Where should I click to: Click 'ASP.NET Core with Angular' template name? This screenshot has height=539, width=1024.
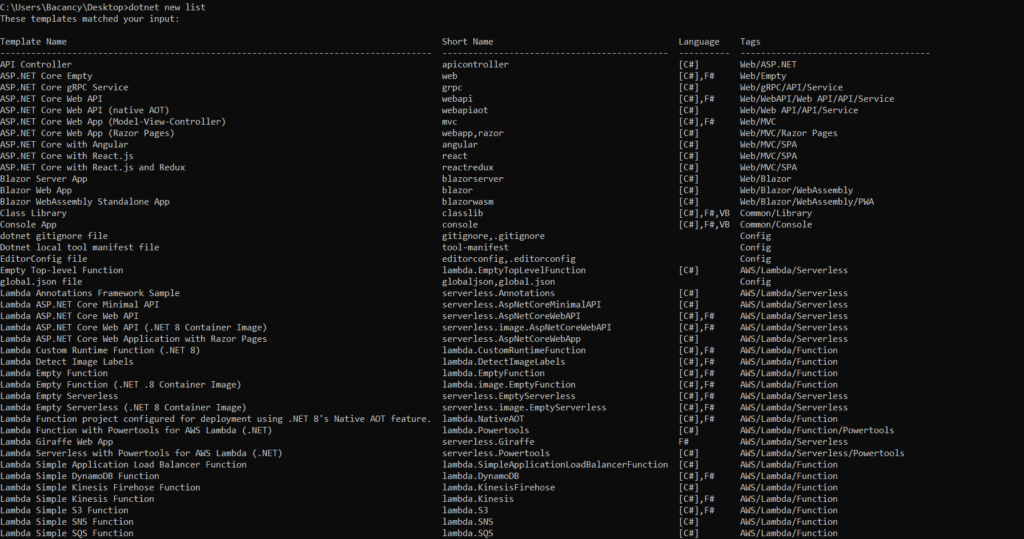pyautogui.click(x=64, y=144)
